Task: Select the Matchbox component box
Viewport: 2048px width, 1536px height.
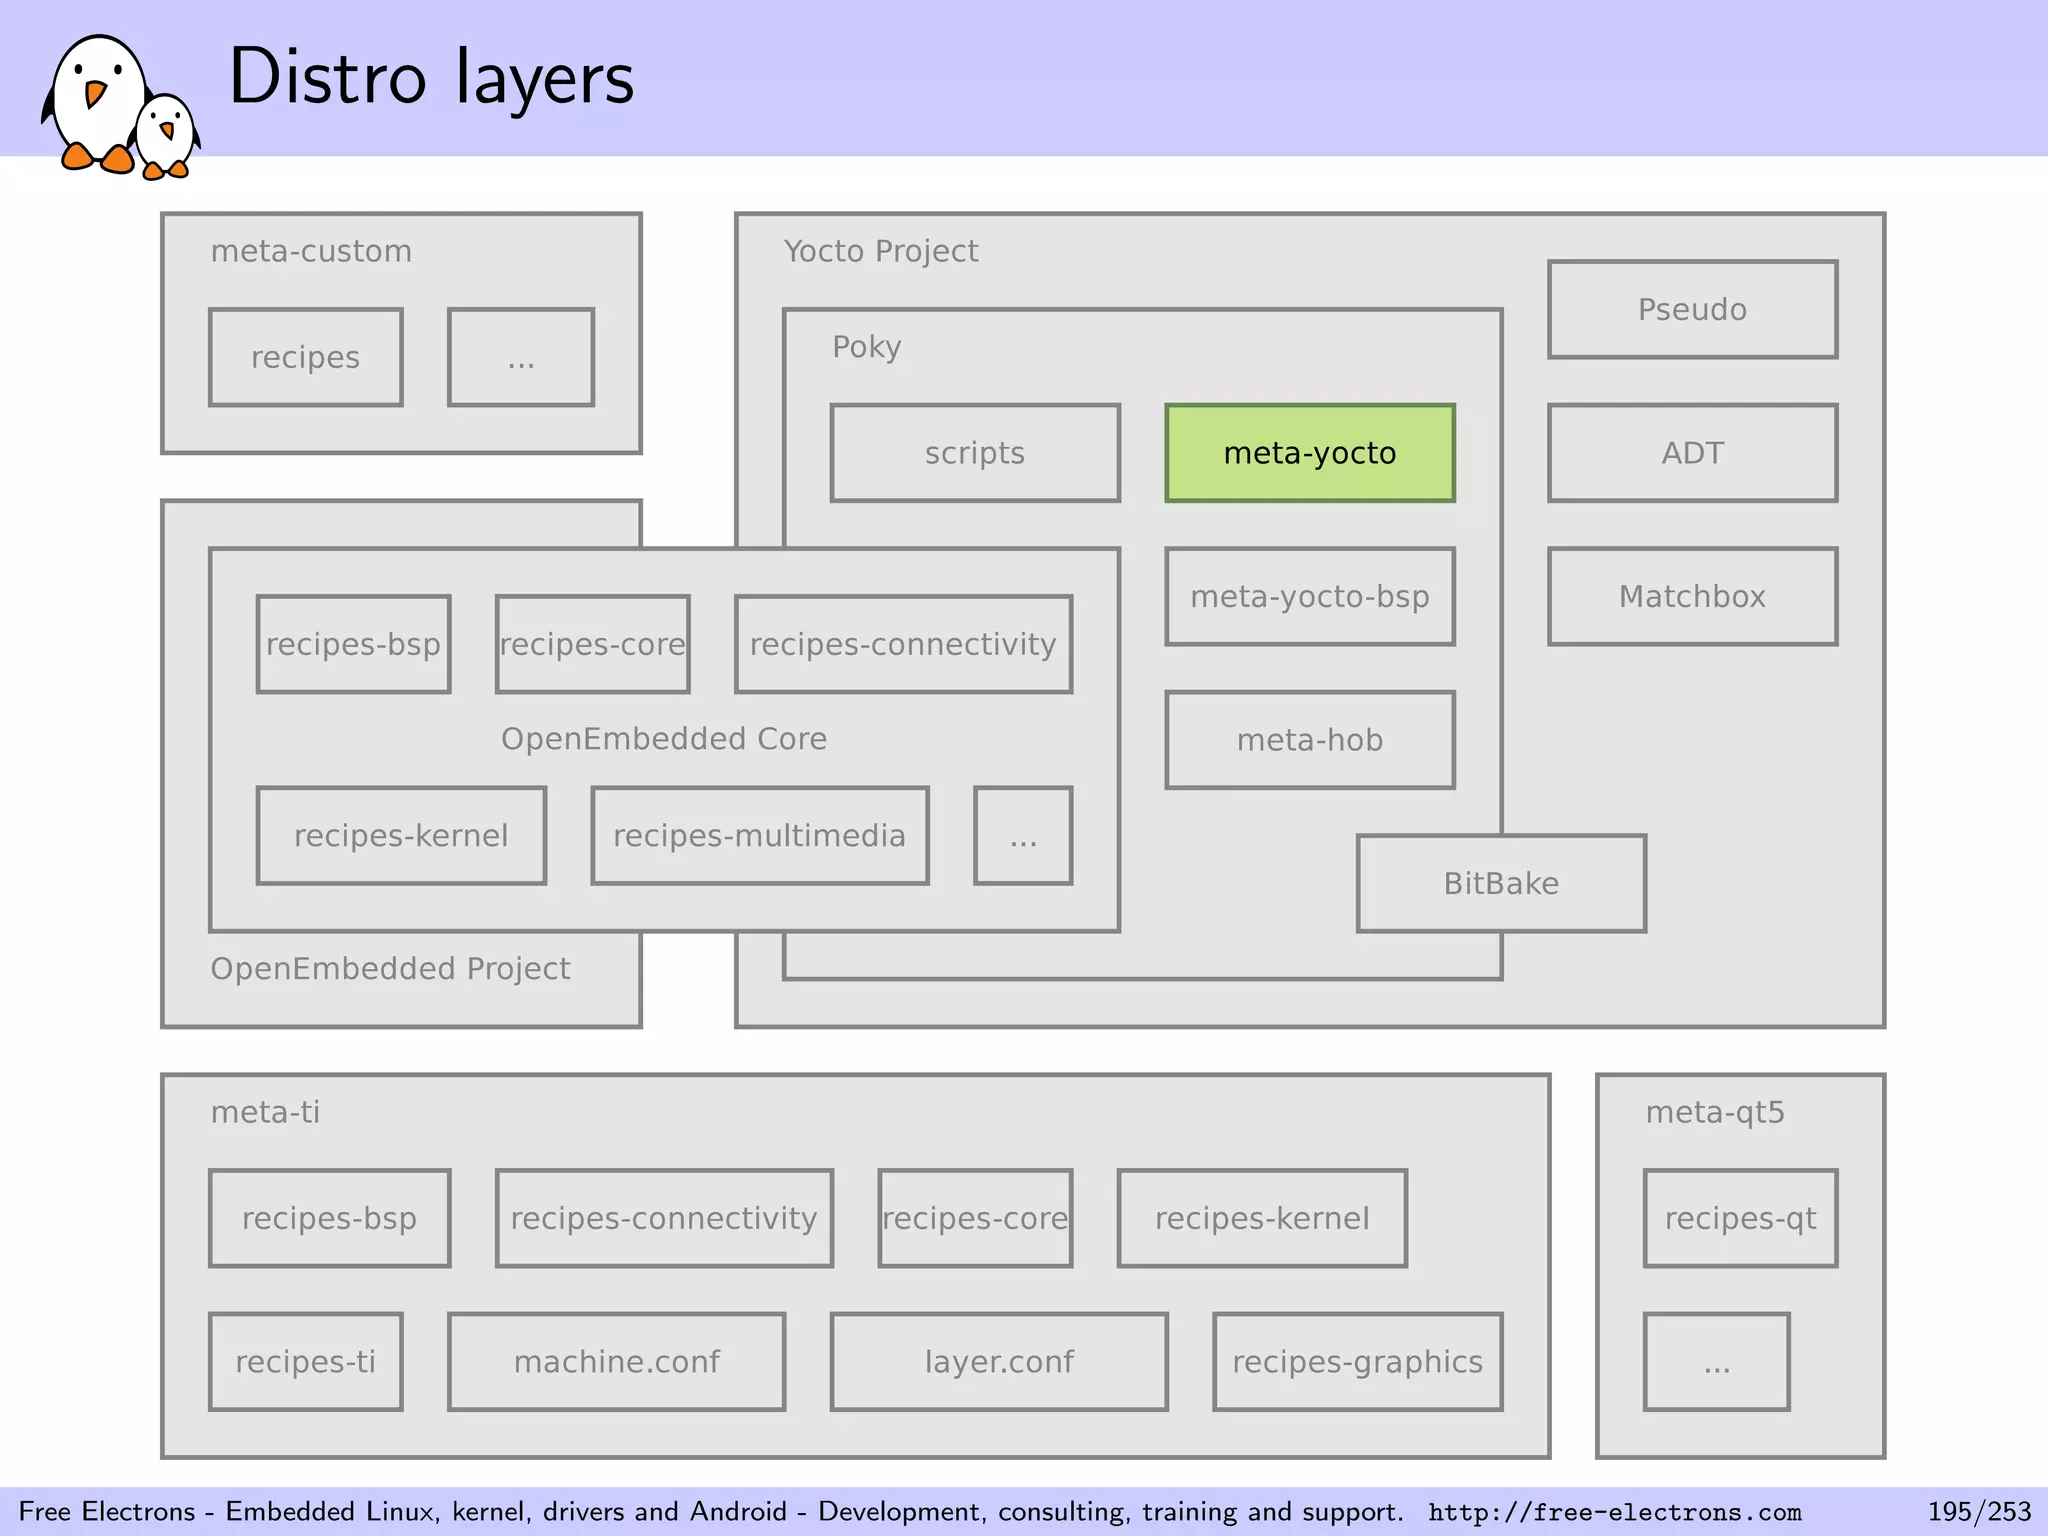Action: (1692, 597)
